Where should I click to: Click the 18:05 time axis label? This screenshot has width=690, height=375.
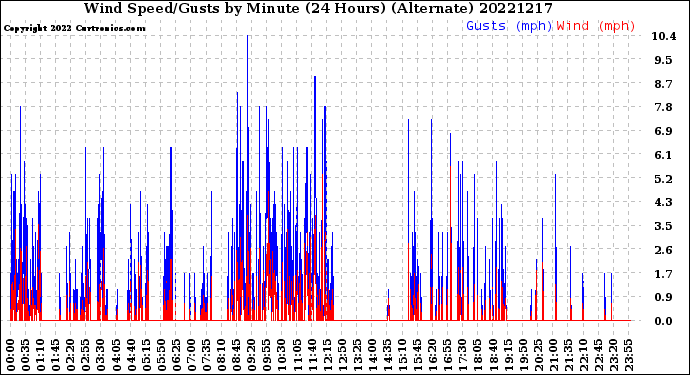pos(478,355)
